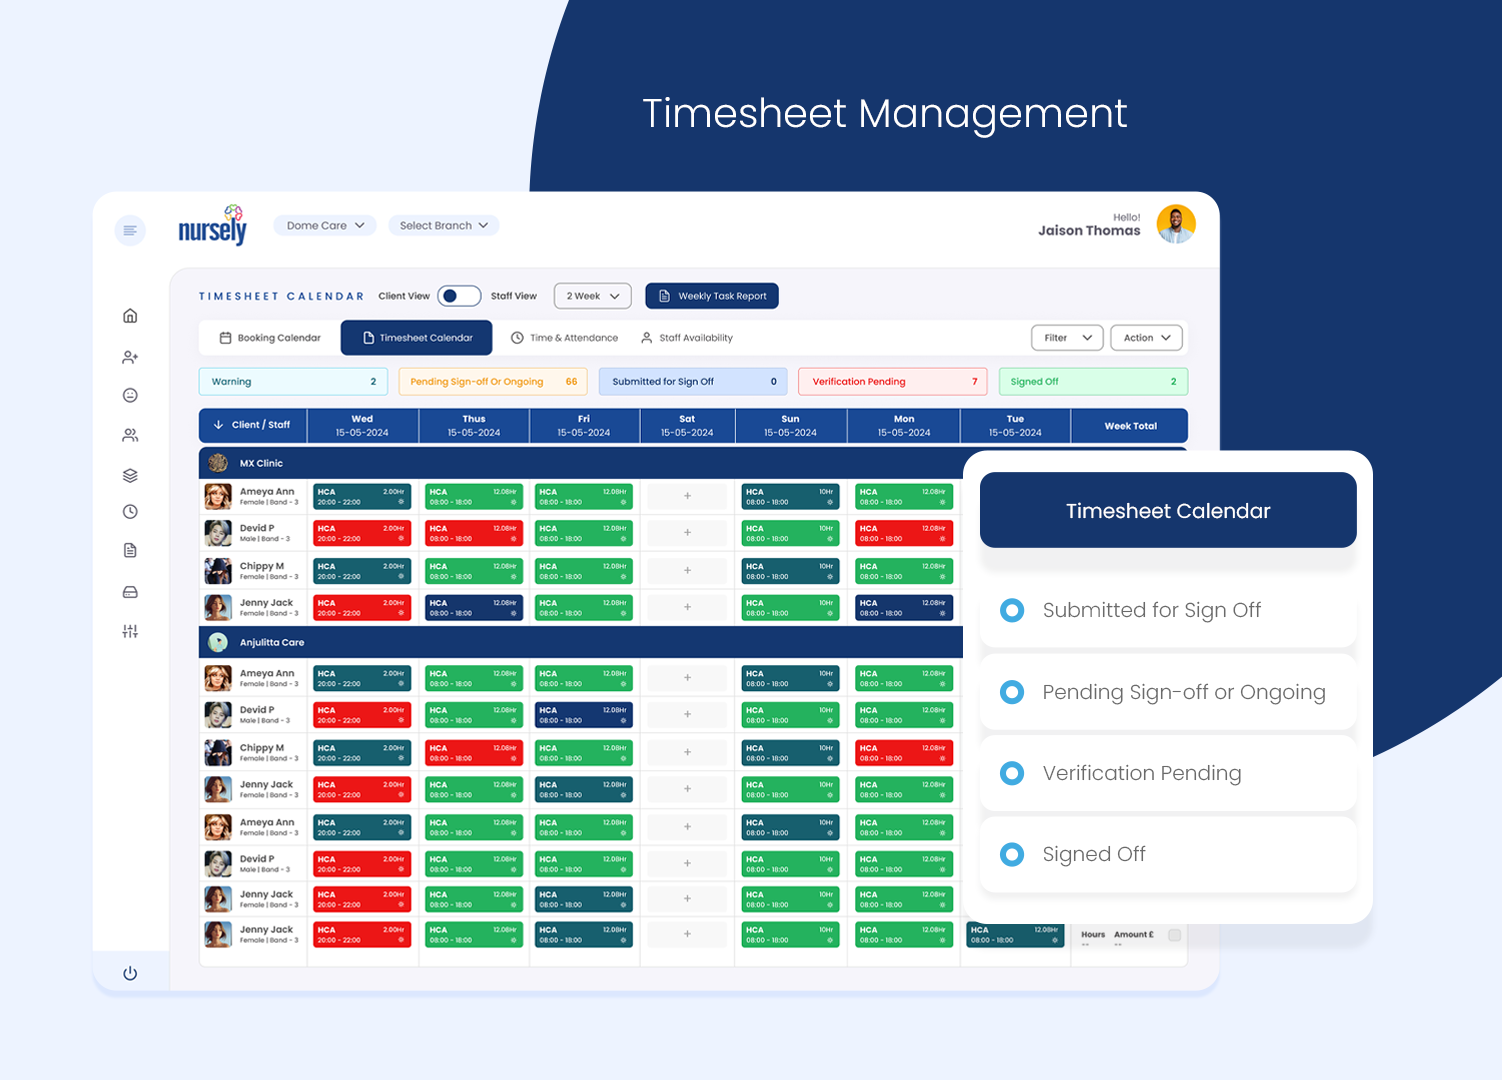Click the large Timesheet Calendar header in the overlay panel
1502x1080 pixels.
(1168, 510)
